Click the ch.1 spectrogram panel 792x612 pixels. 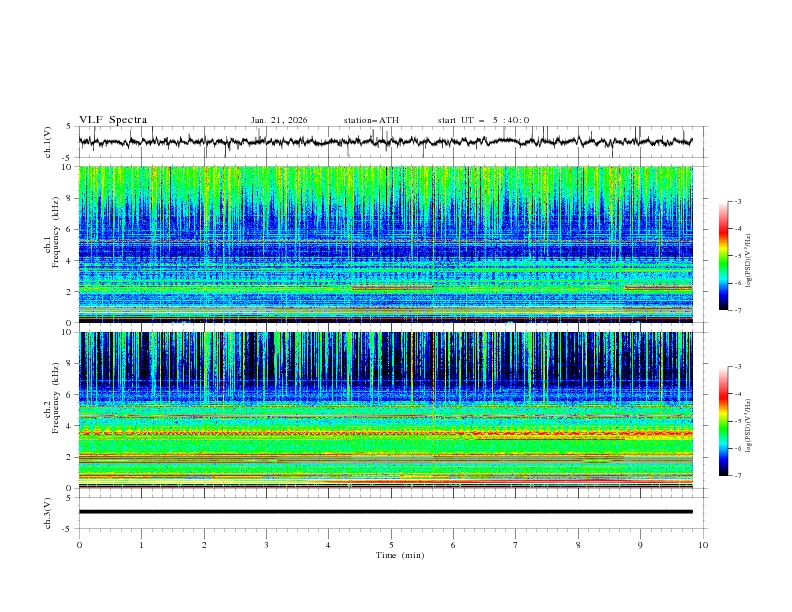386,244
